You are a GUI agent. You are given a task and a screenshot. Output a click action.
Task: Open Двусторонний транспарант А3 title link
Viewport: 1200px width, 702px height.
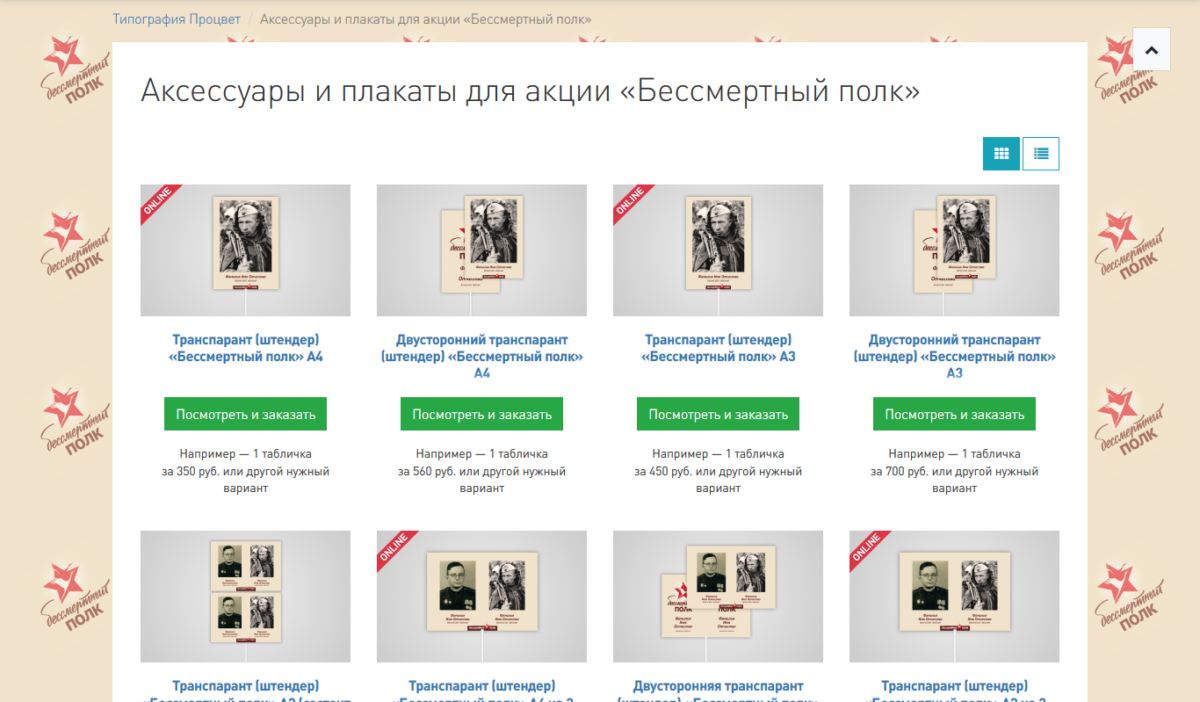tap(954, 356)
